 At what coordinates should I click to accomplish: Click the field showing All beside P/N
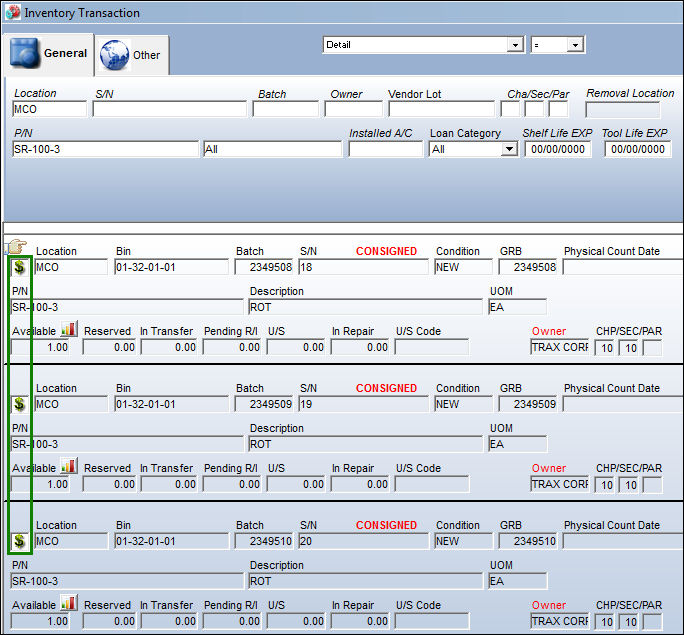pyautogui.click(x=273, y=149)
